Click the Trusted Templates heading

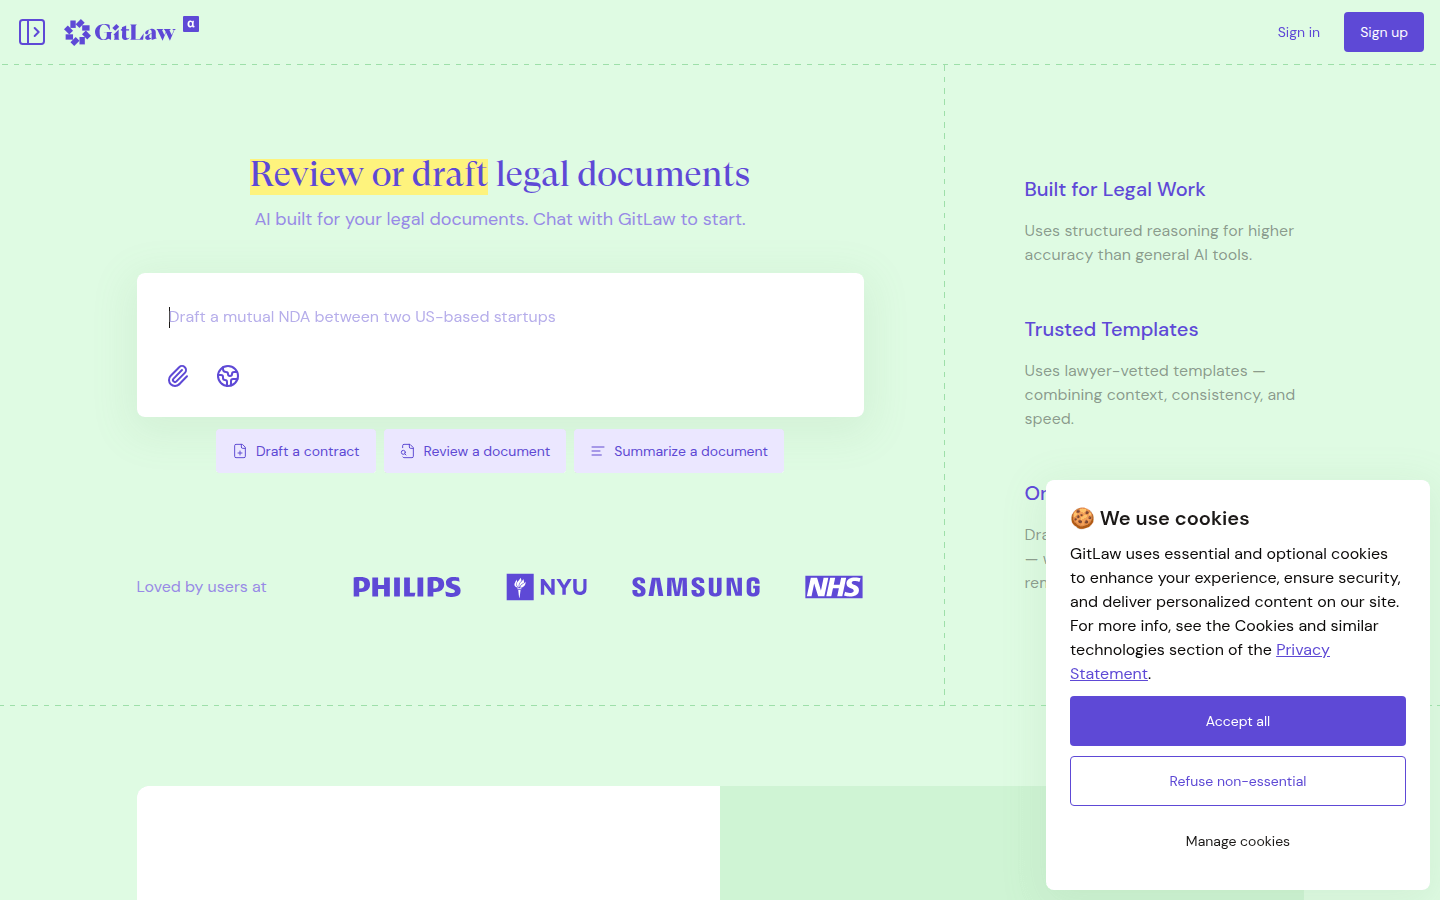[x=1111, y=329]
